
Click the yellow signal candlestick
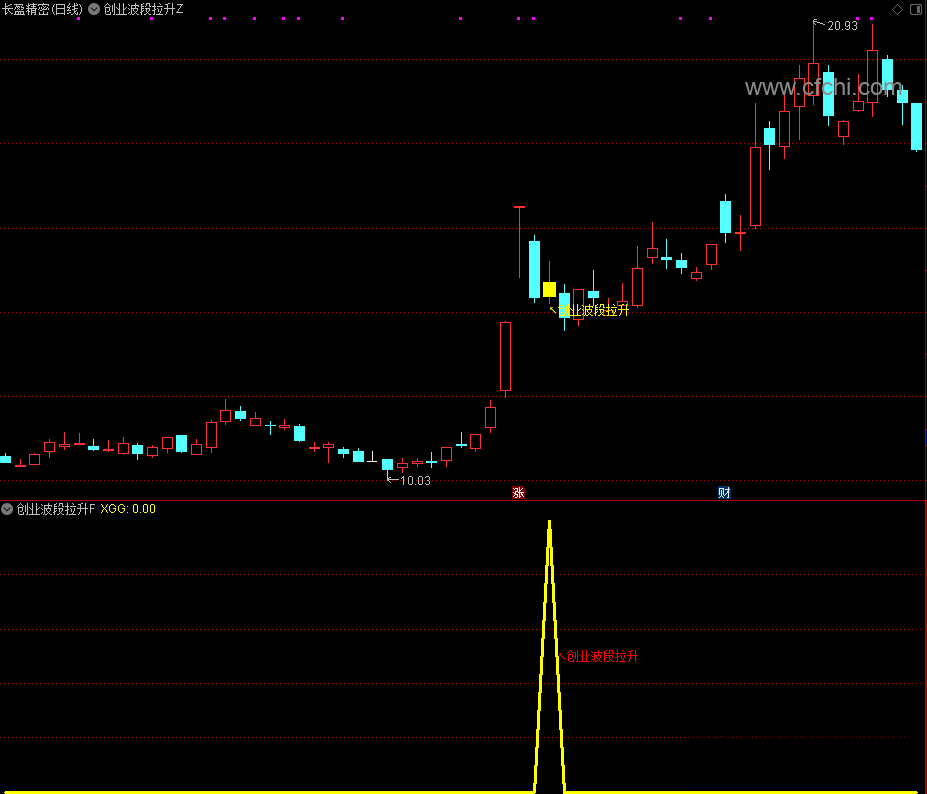click(x=549, y=289)
